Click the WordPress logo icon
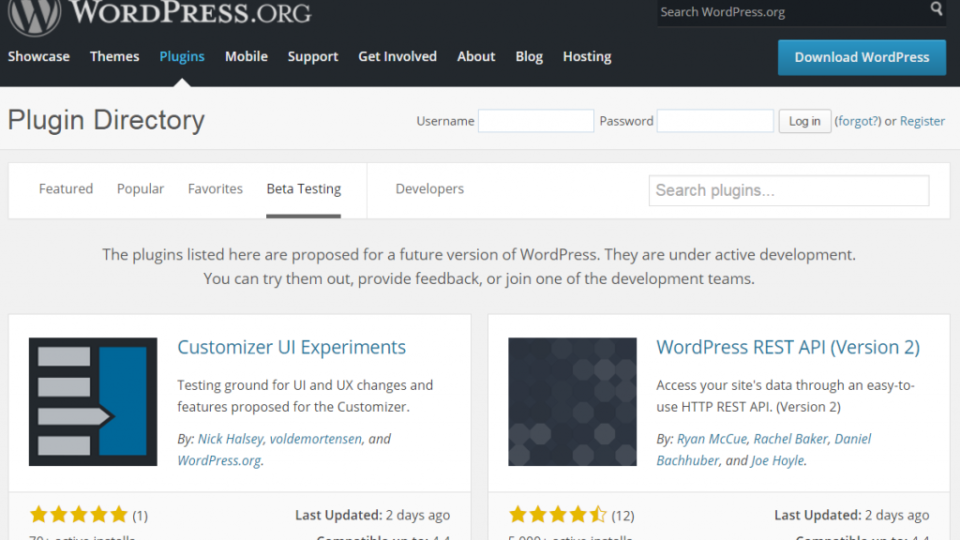 point(34,17)
